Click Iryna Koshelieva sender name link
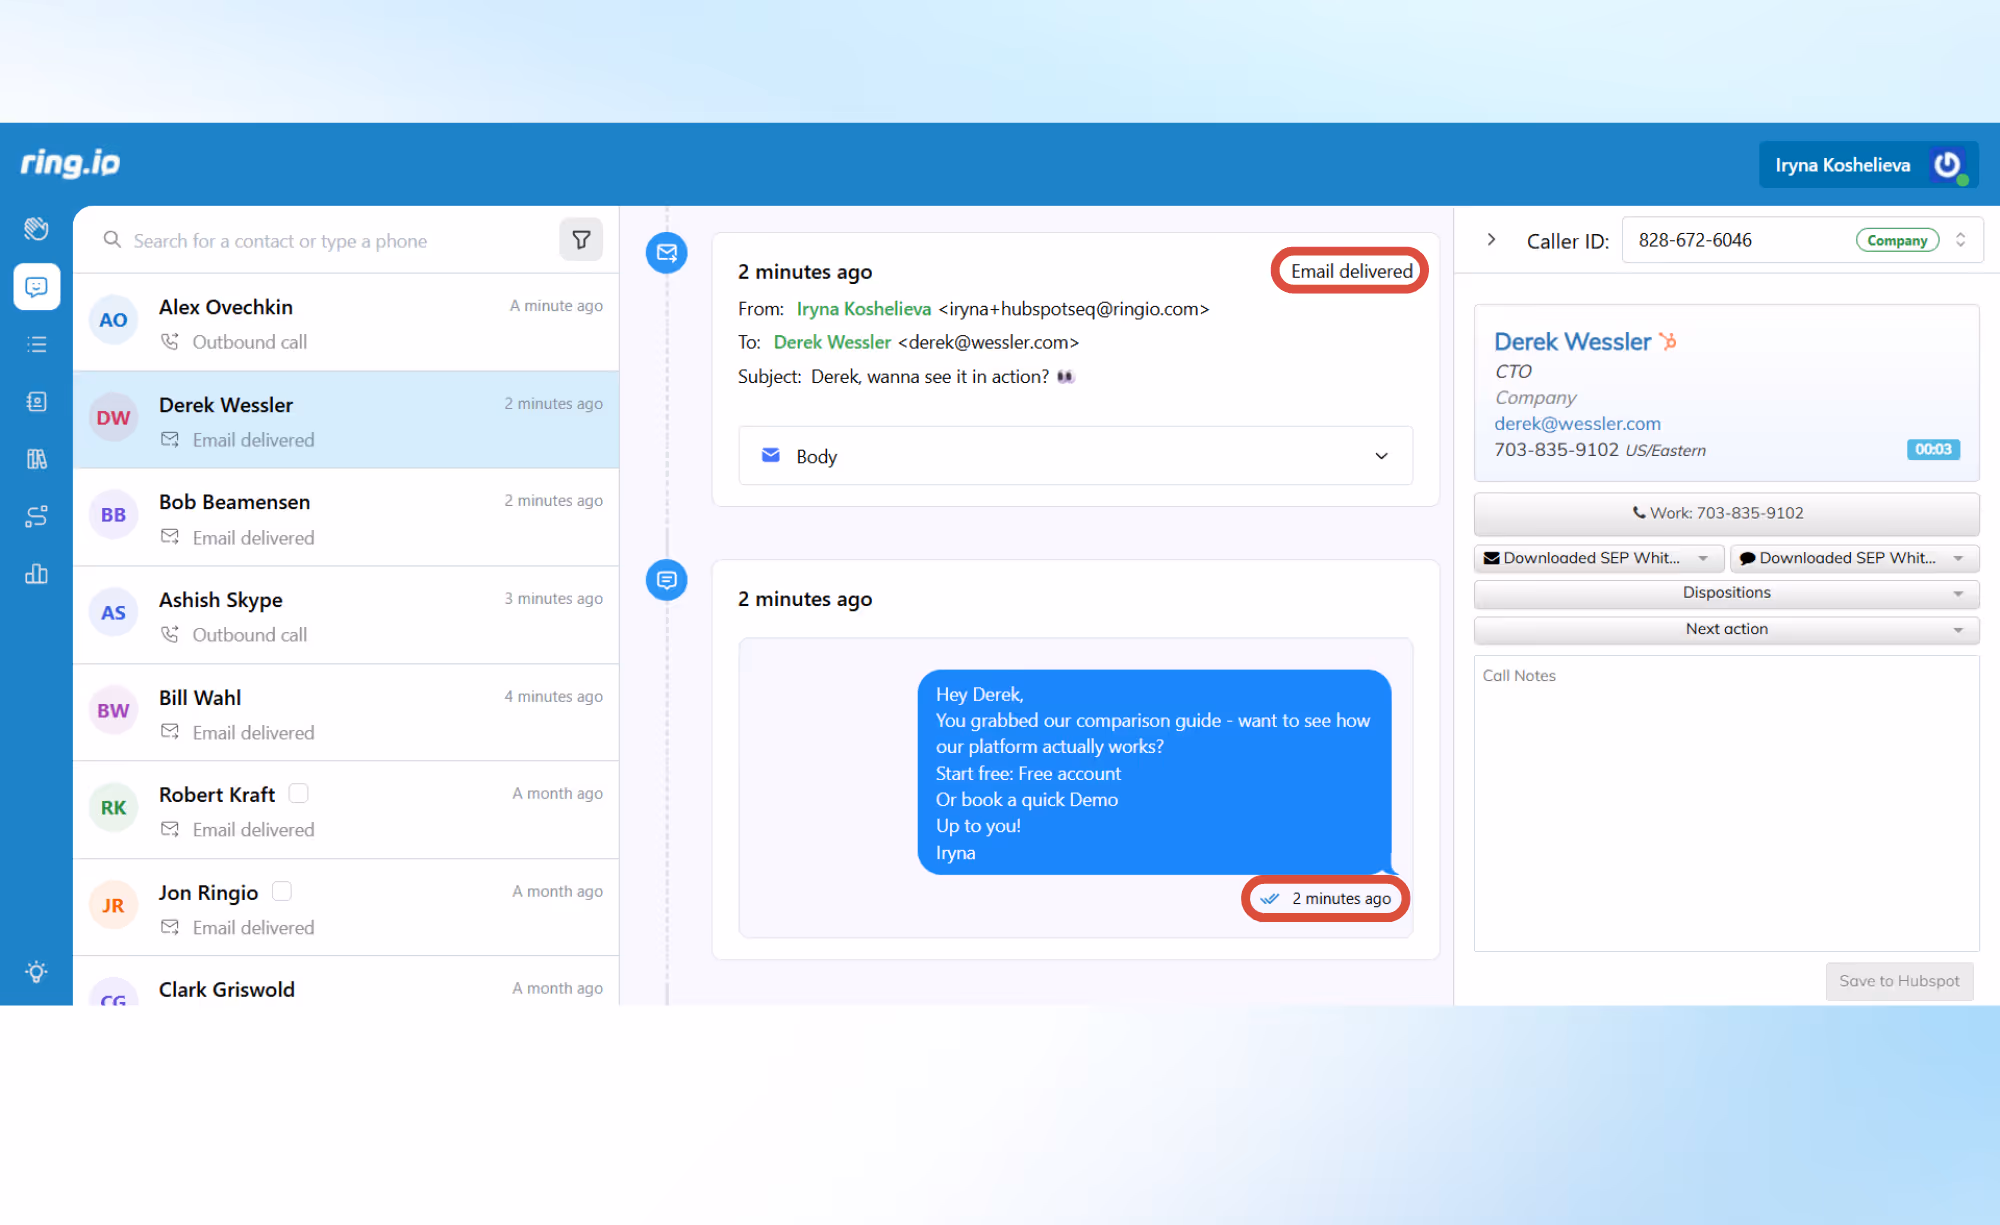Image resolution: width=2000 pixels, height=1225 pixels. point(863,309)
